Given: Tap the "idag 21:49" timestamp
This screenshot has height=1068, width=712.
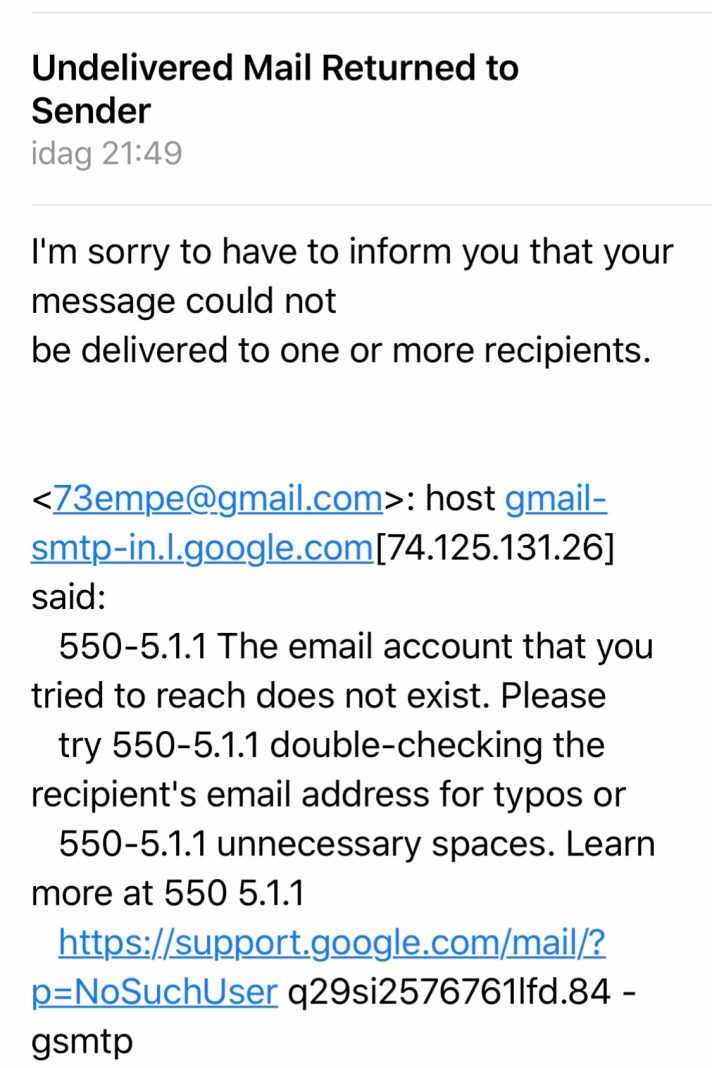Looking at the screenshot, I should tap(107, 154).
